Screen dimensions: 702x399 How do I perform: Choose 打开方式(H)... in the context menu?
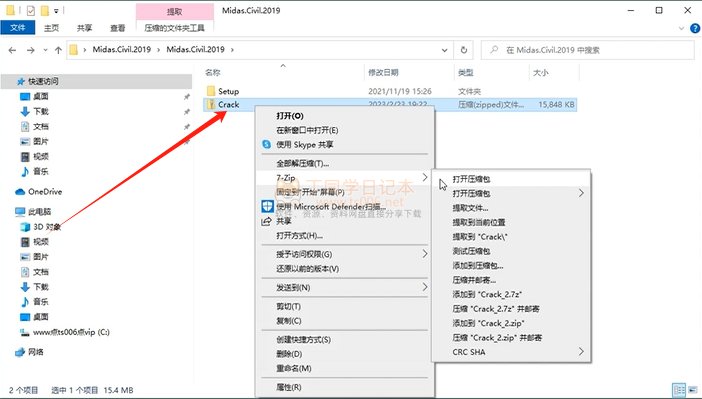(300, 236)
